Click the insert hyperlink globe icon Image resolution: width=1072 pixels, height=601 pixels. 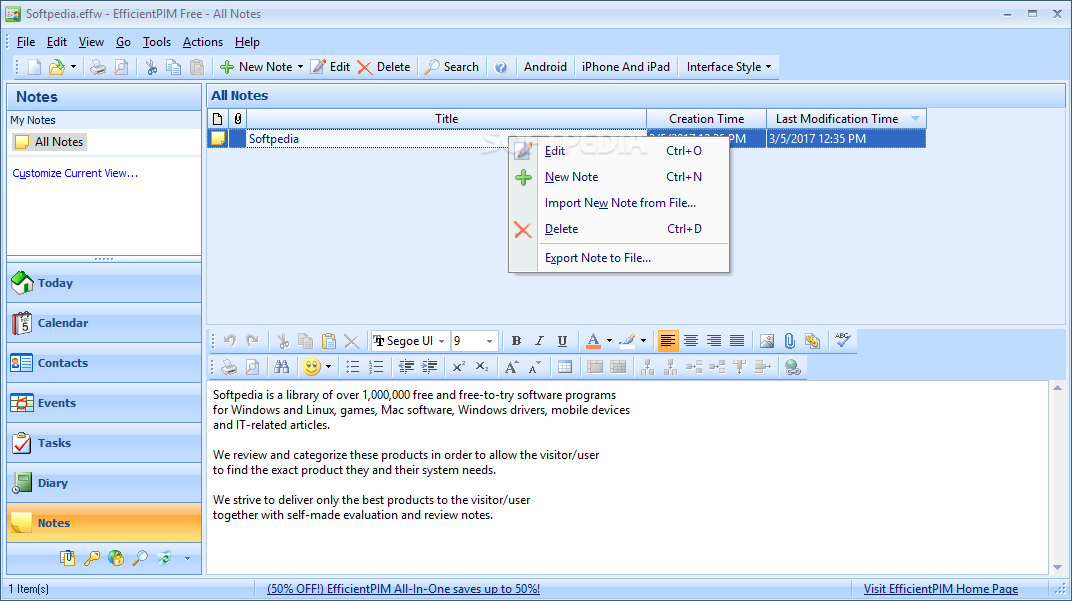[792, 367]
